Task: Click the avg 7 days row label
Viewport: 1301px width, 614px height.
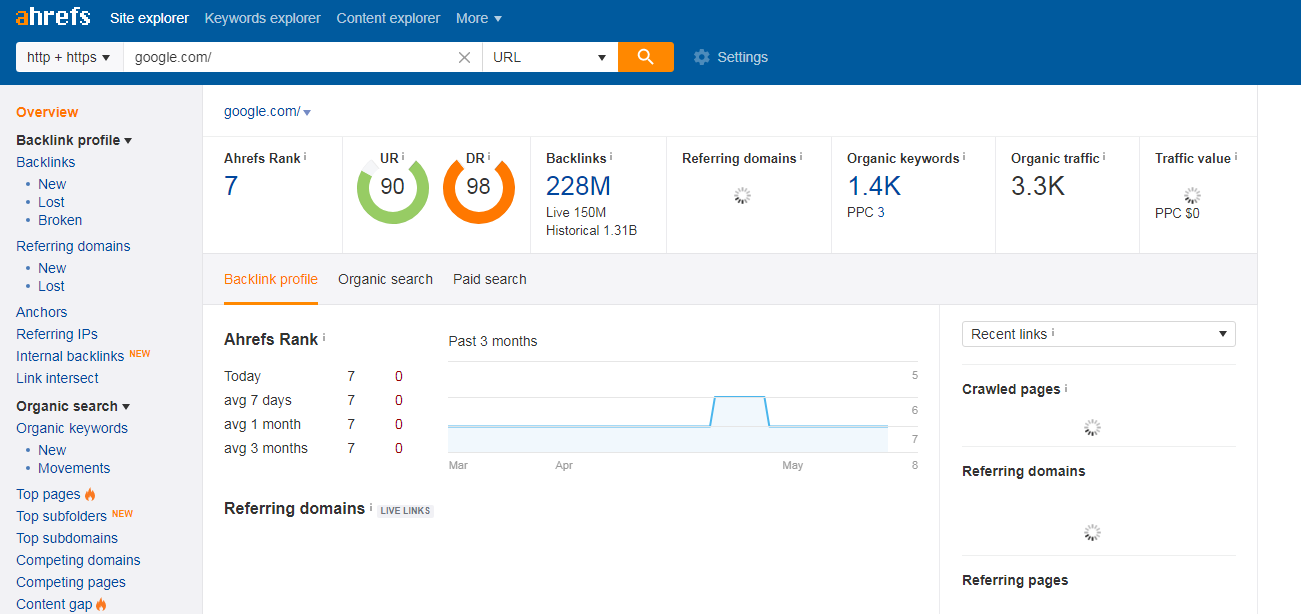Action: [x=258, y=400]
